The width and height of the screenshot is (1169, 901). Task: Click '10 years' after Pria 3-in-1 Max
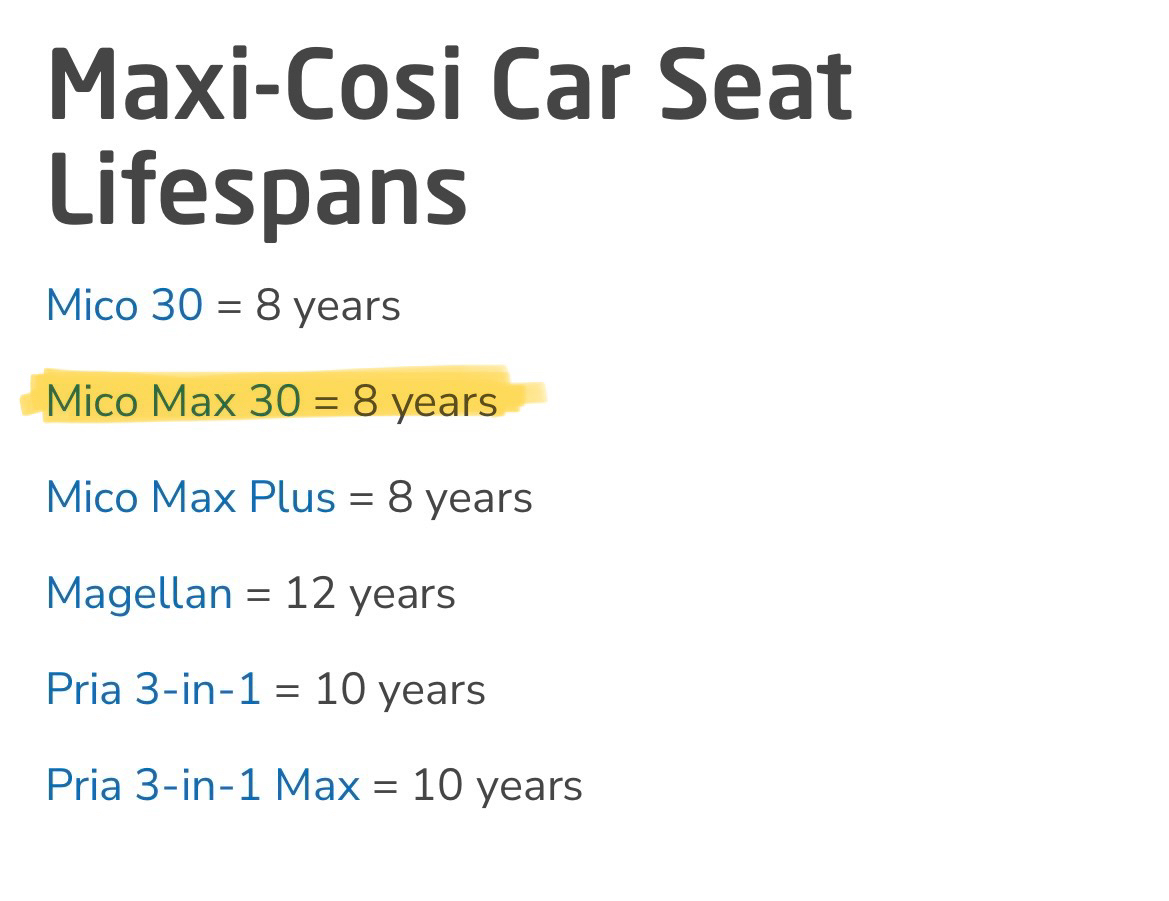pyautogui.click(x=498, y=786)
